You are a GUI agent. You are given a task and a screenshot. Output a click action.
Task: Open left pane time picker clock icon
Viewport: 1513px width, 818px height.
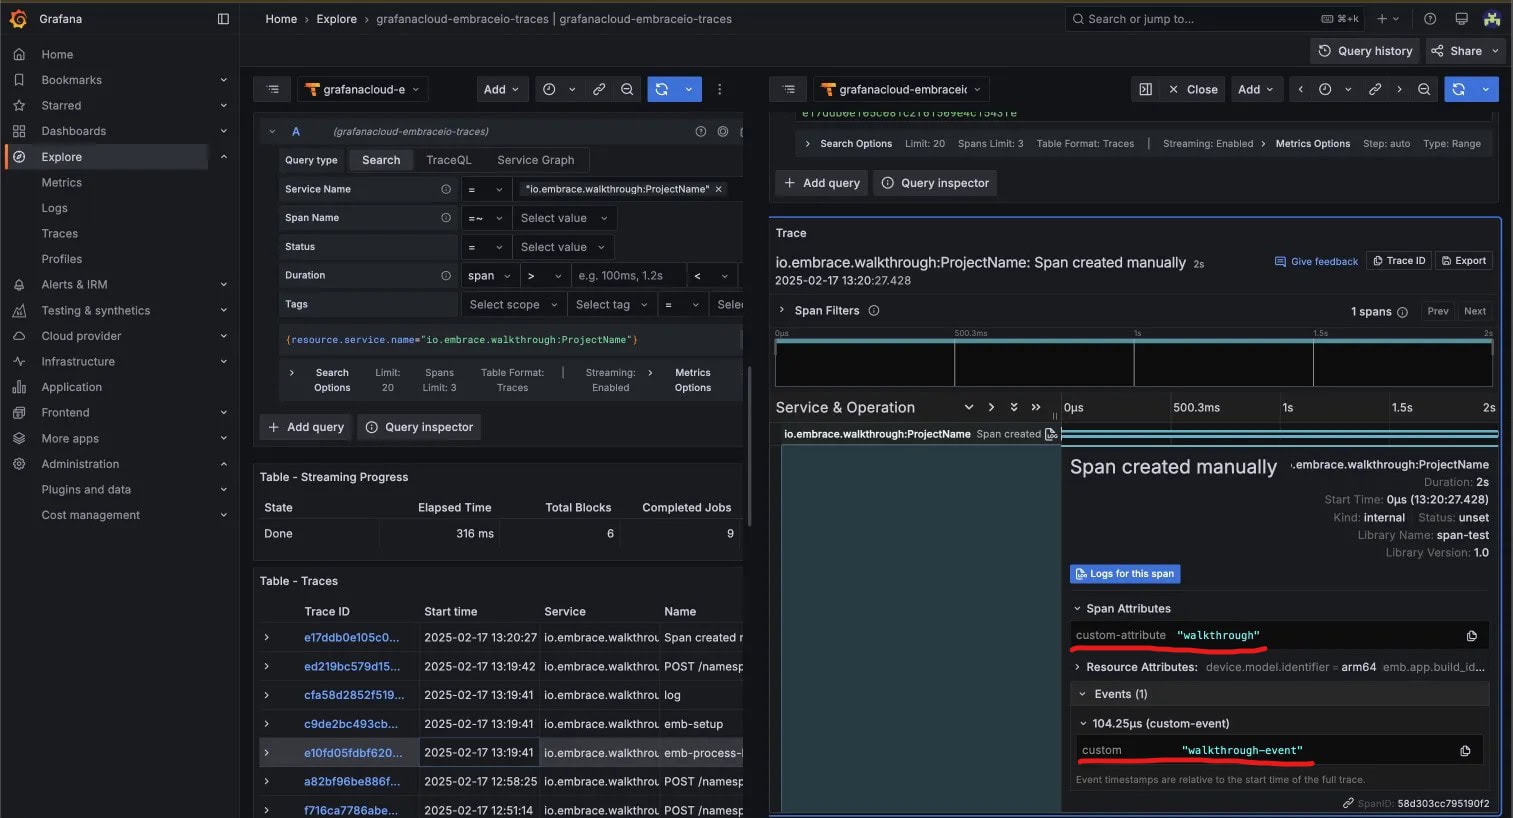549,89
